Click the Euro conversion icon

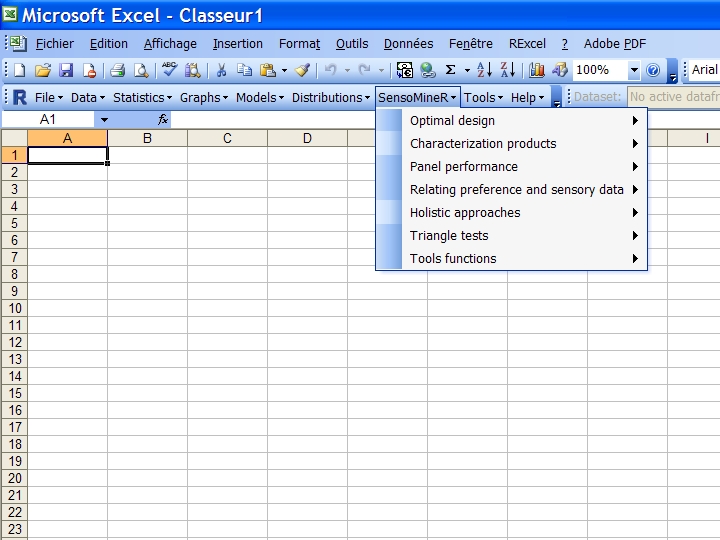(x=405, y=70)
